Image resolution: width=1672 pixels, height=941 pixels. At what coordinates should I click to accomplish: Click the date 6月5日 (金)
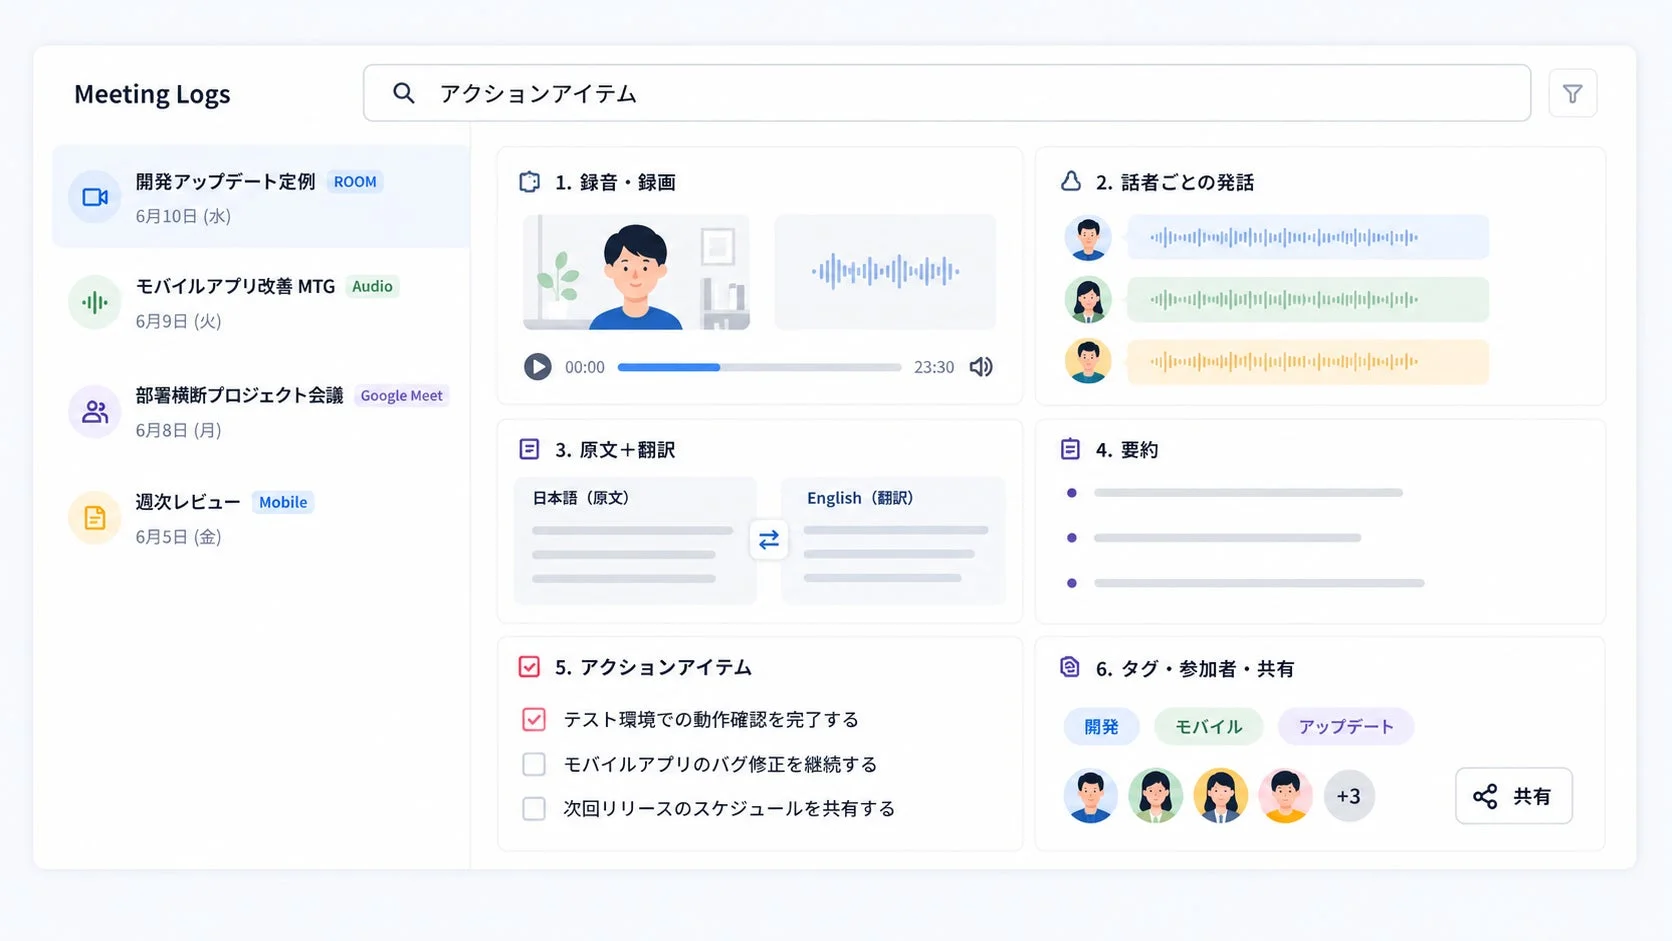tap(178, 537)
